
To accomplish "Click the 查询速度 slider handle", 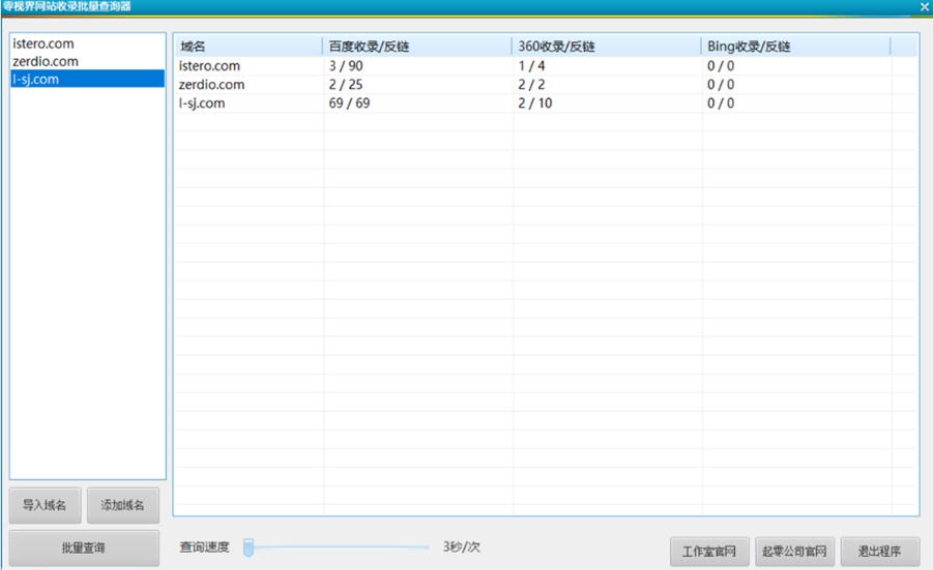I will (x=249, y=547).
